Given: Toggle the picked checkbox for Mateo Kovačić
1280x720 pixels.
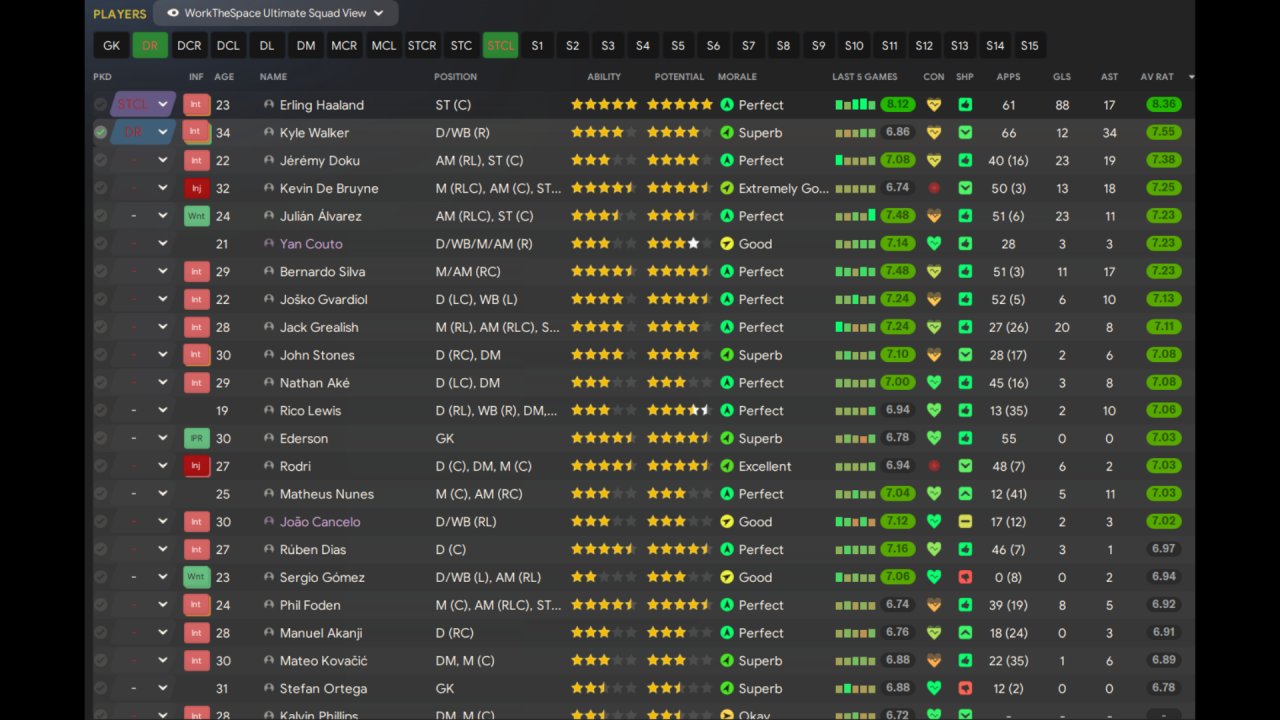Looking at the screenshot, I should point(100,661).
